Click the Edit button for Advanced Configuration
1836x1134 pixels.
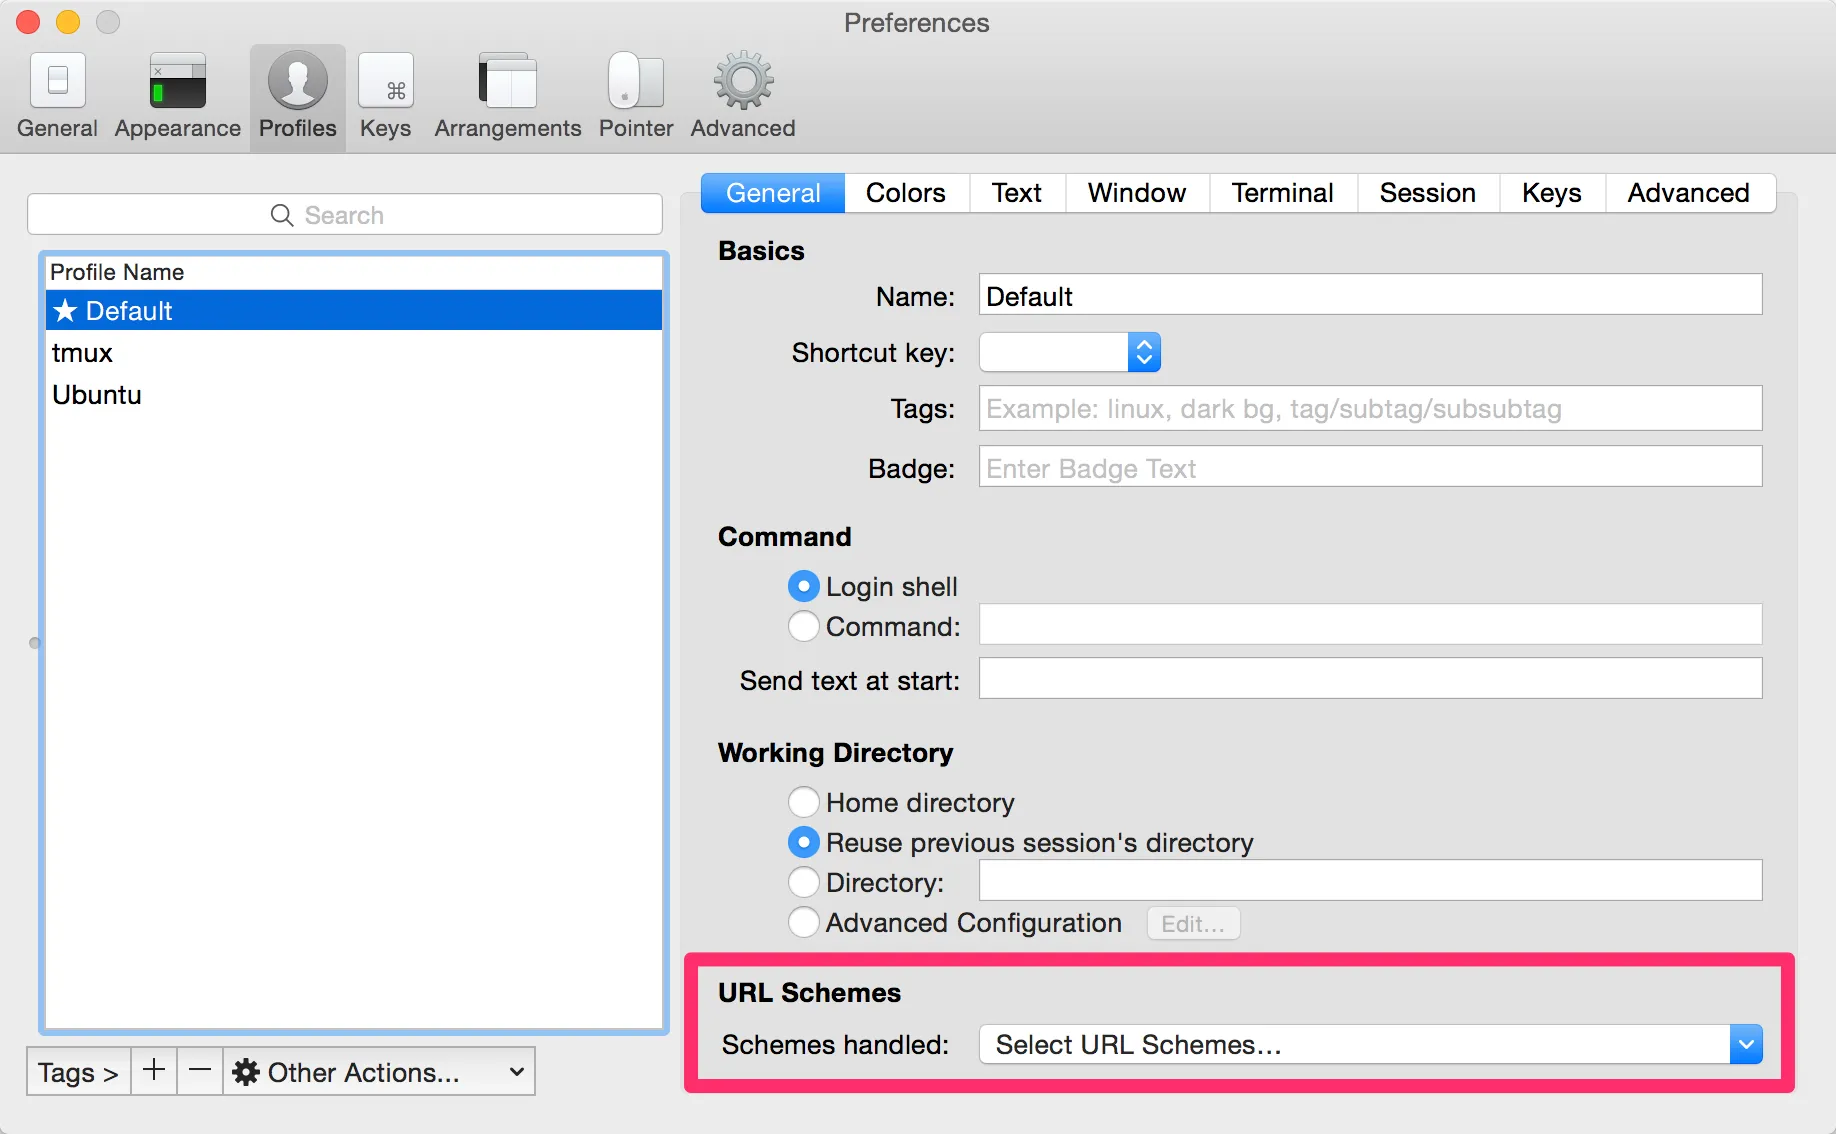[x=1192, y=923]
